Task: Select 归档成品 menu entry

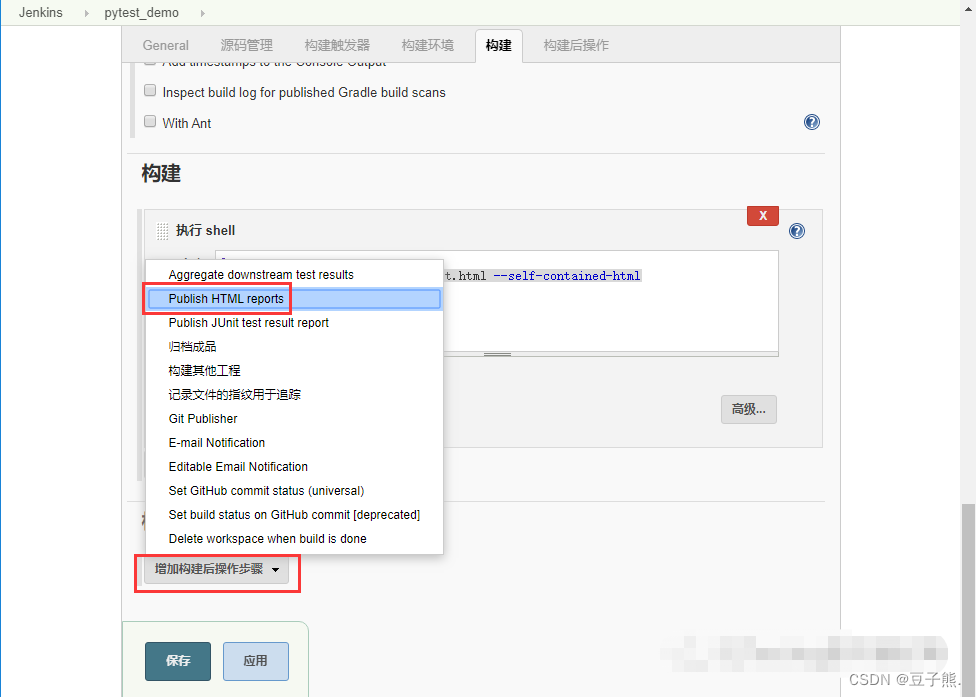Action: (294, 347)
